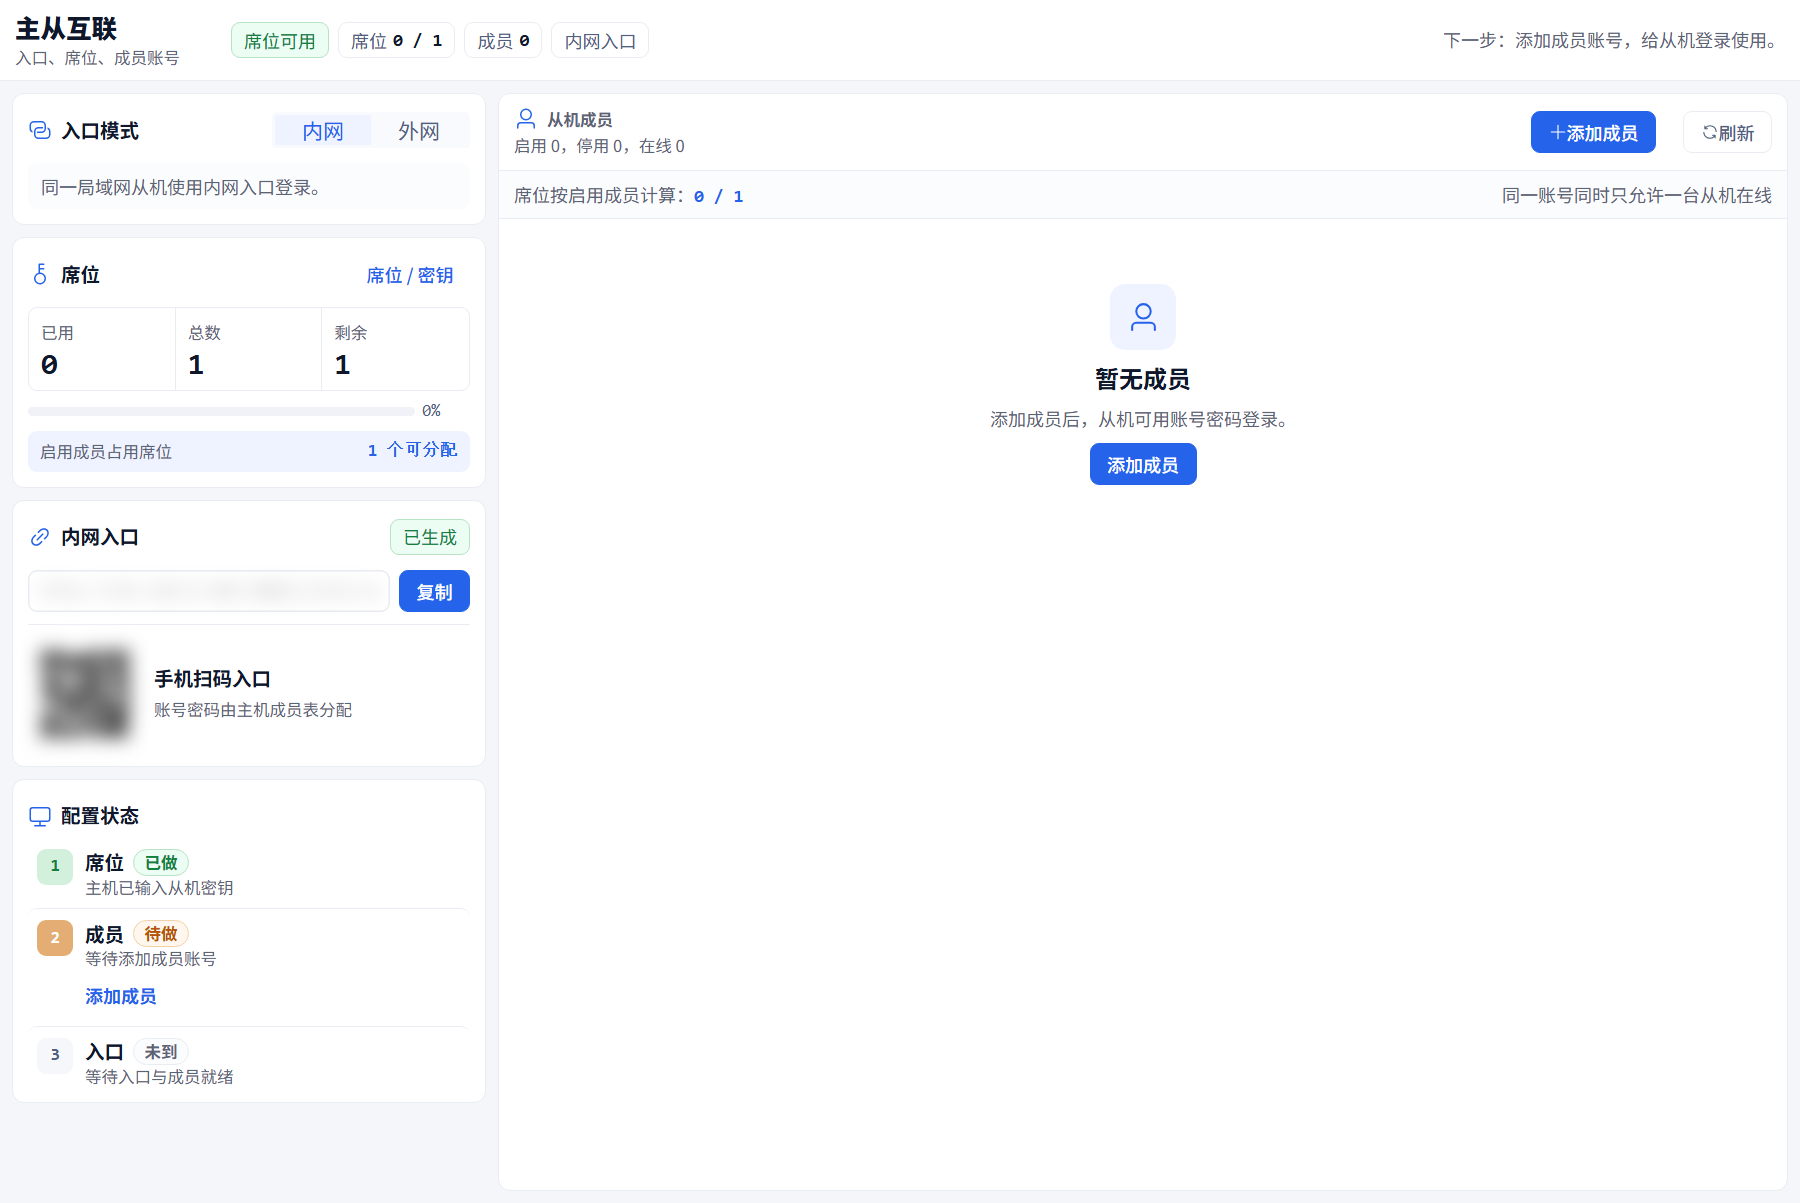The image size is (1800, 1203).
Task: Click the 入口模式 chain icon
Action: point(40,130)
